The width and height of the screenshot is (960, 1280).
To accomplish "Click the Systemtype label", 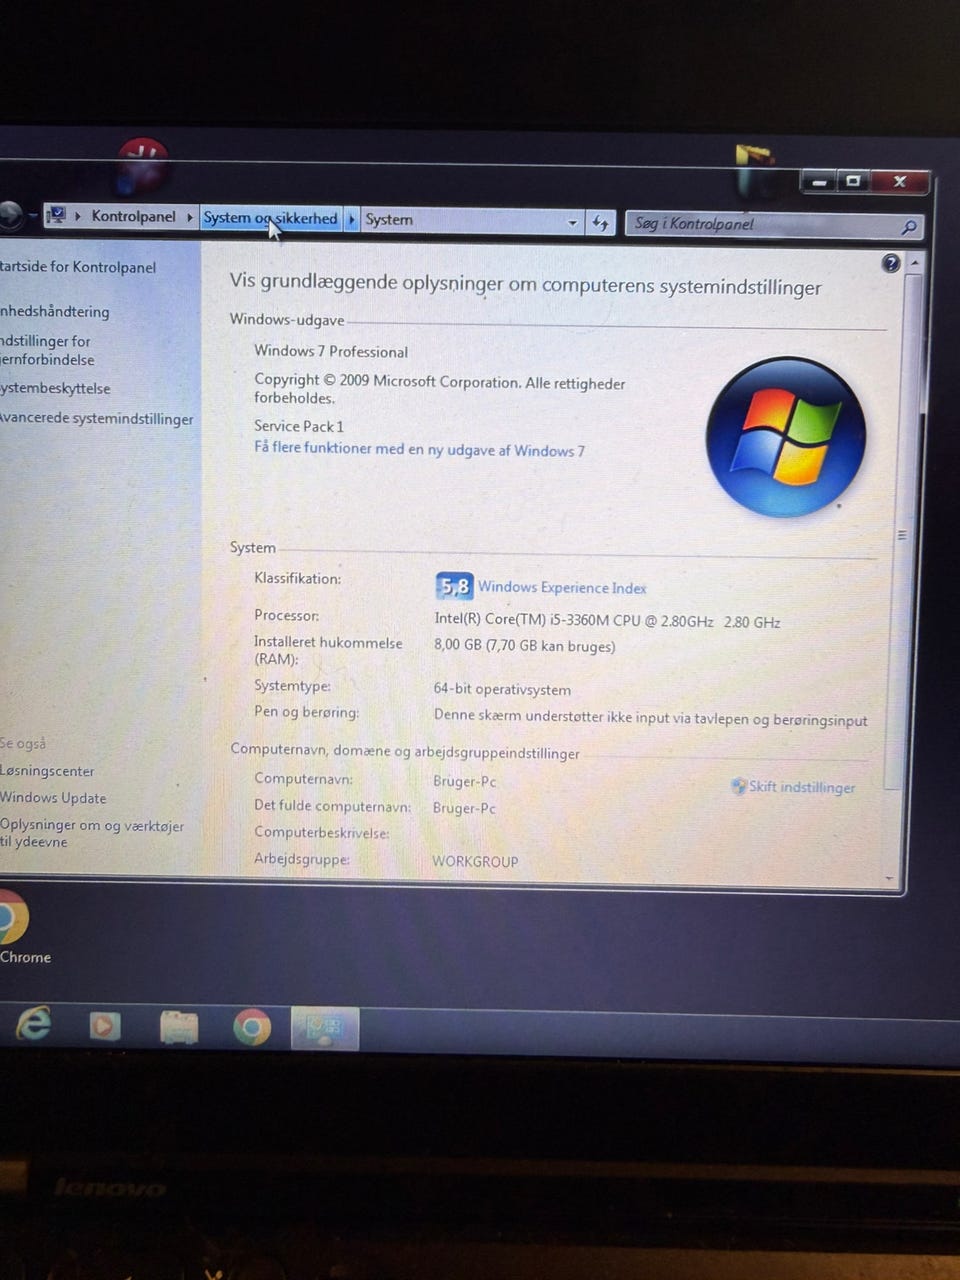I will [292, 685].
